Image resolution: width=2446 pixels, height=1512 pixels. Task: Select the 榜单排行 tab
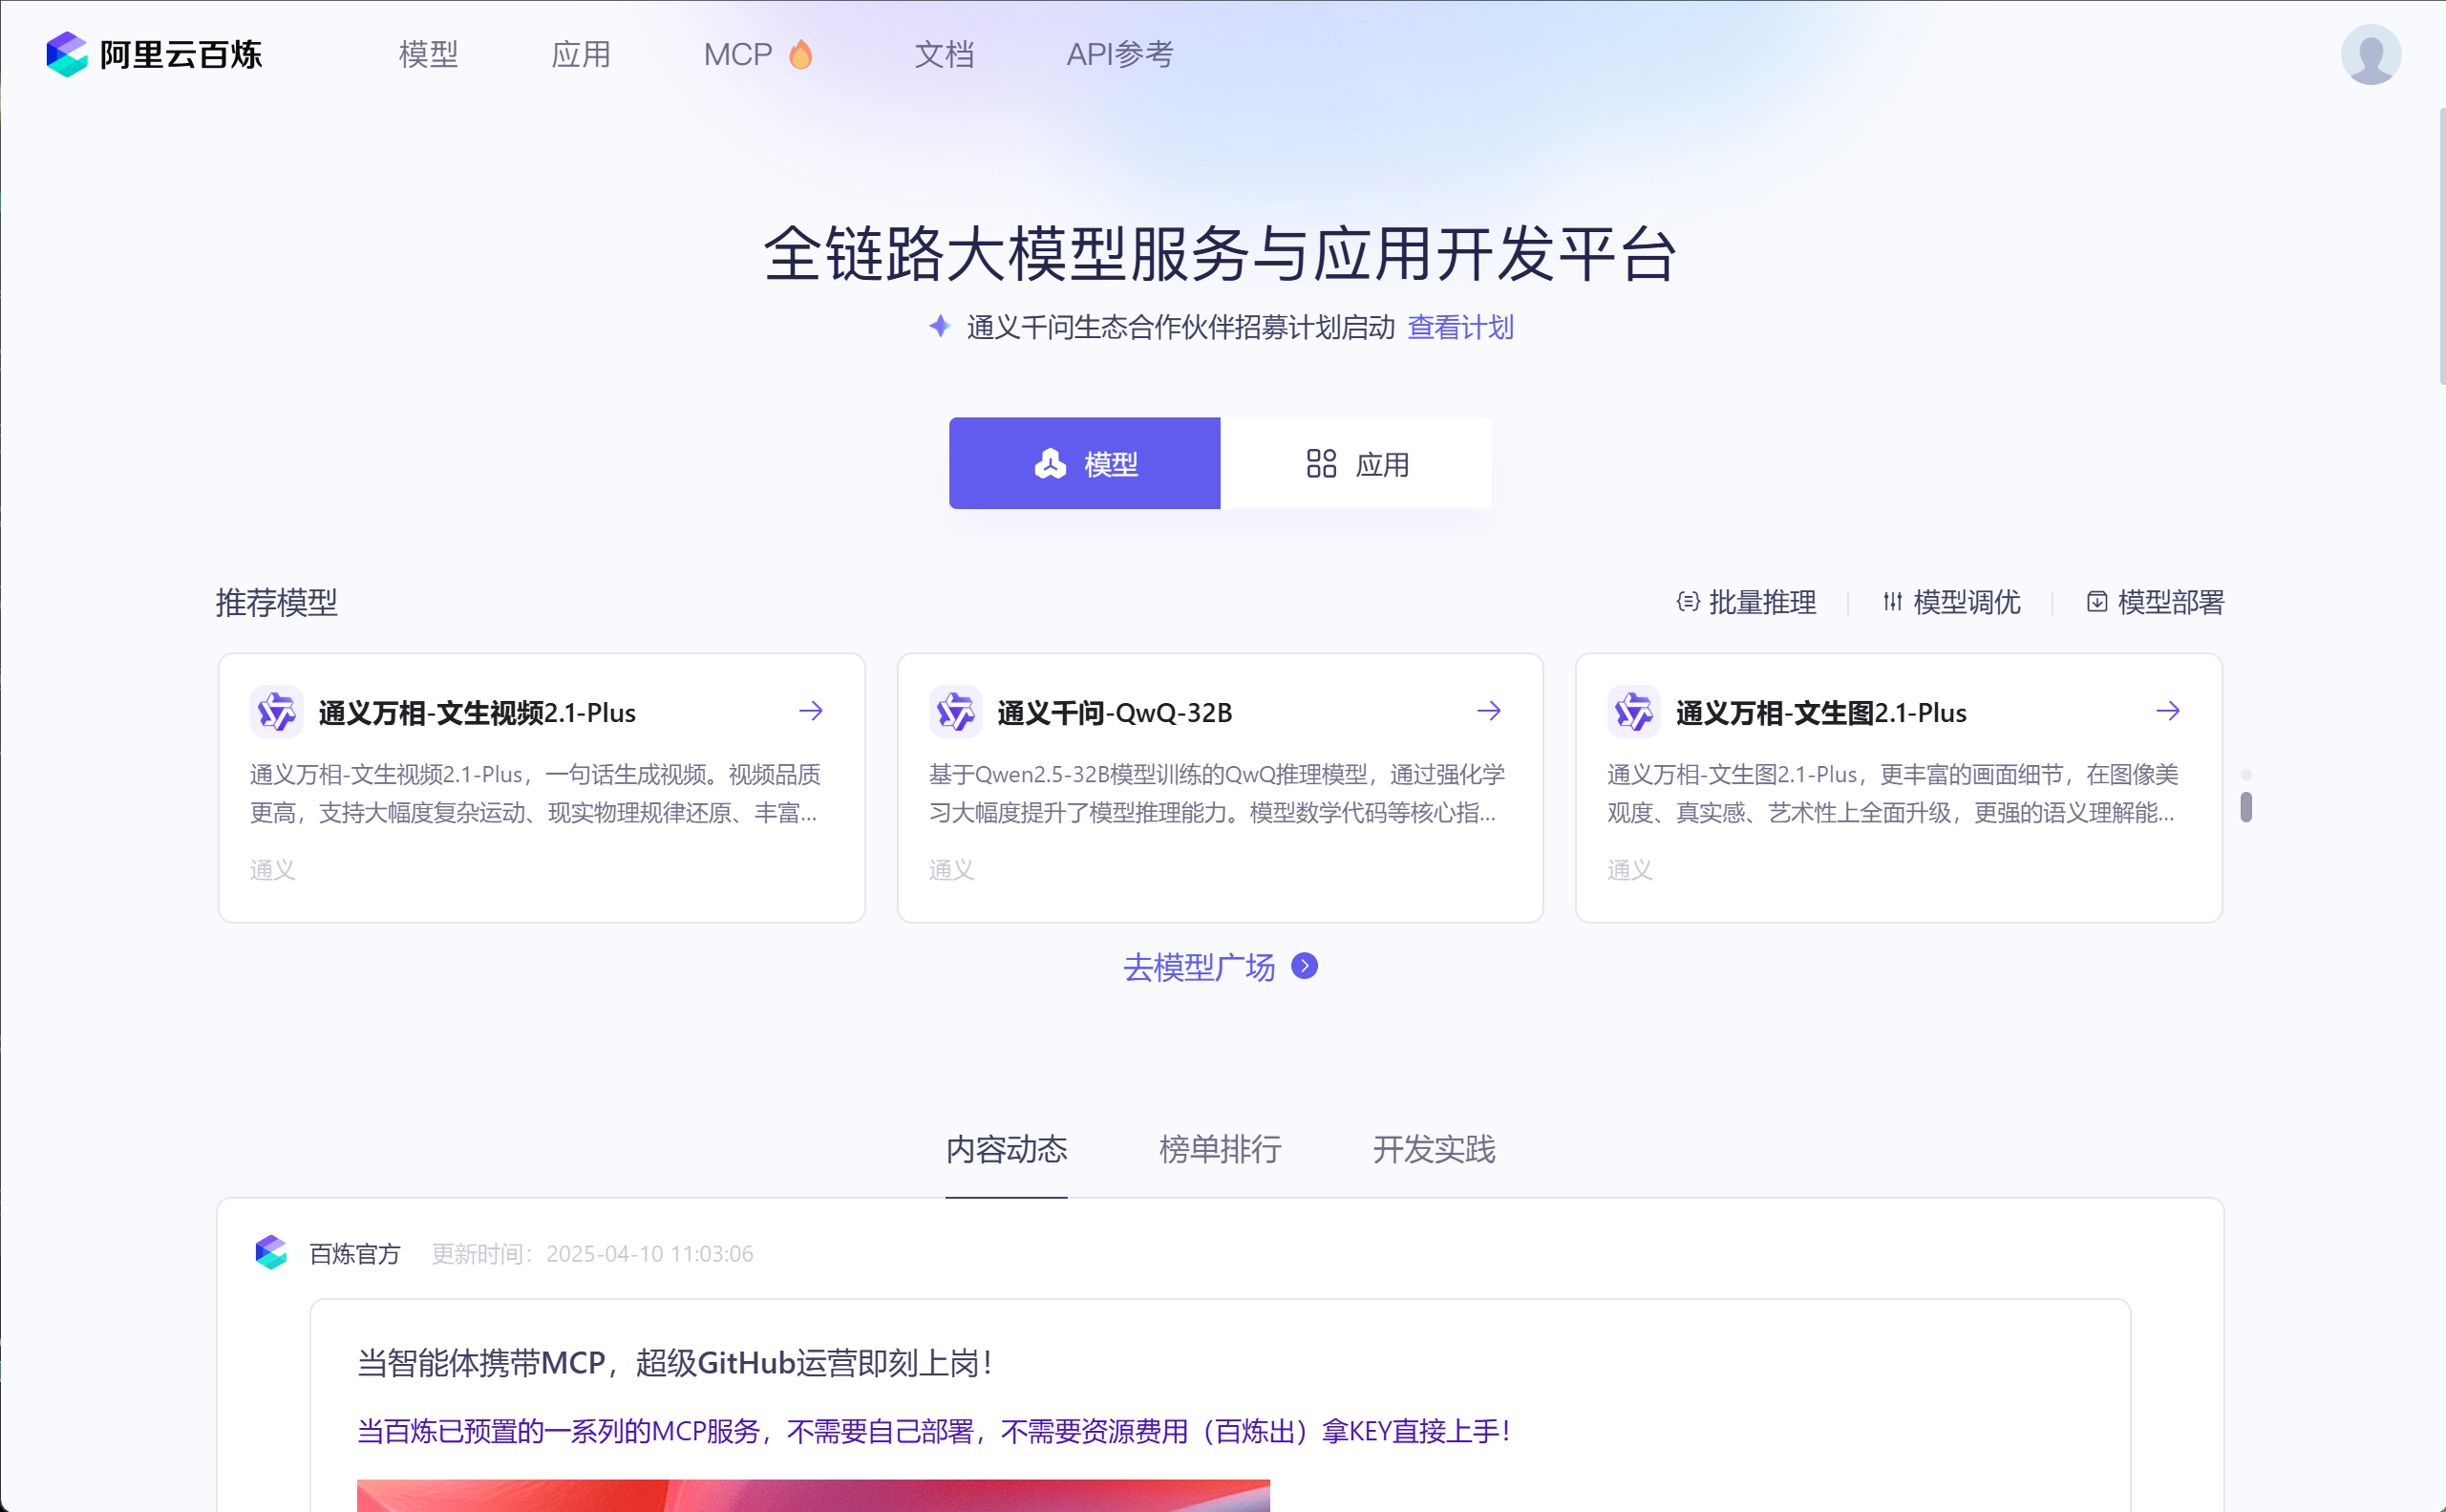(1220, 1150)
